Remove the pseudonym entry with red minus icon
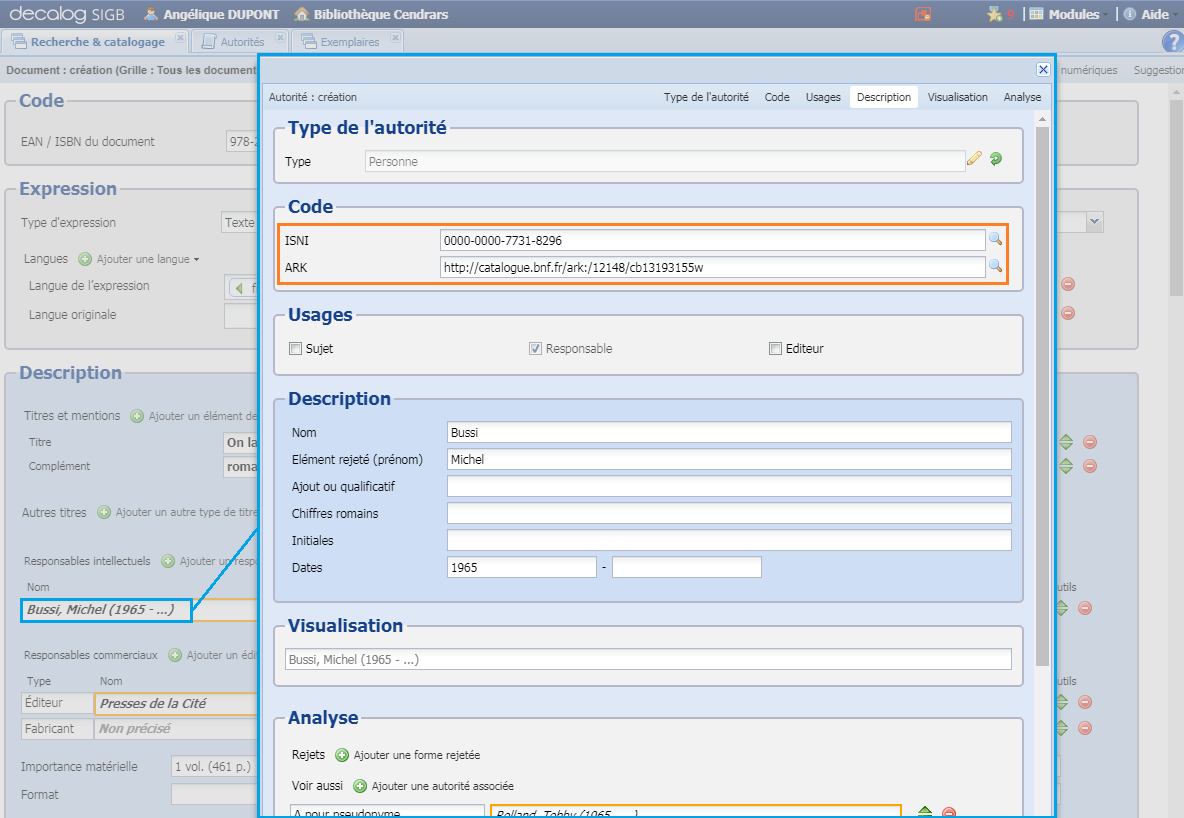This screenshot has width=1184, height=818. click(948, 812)
